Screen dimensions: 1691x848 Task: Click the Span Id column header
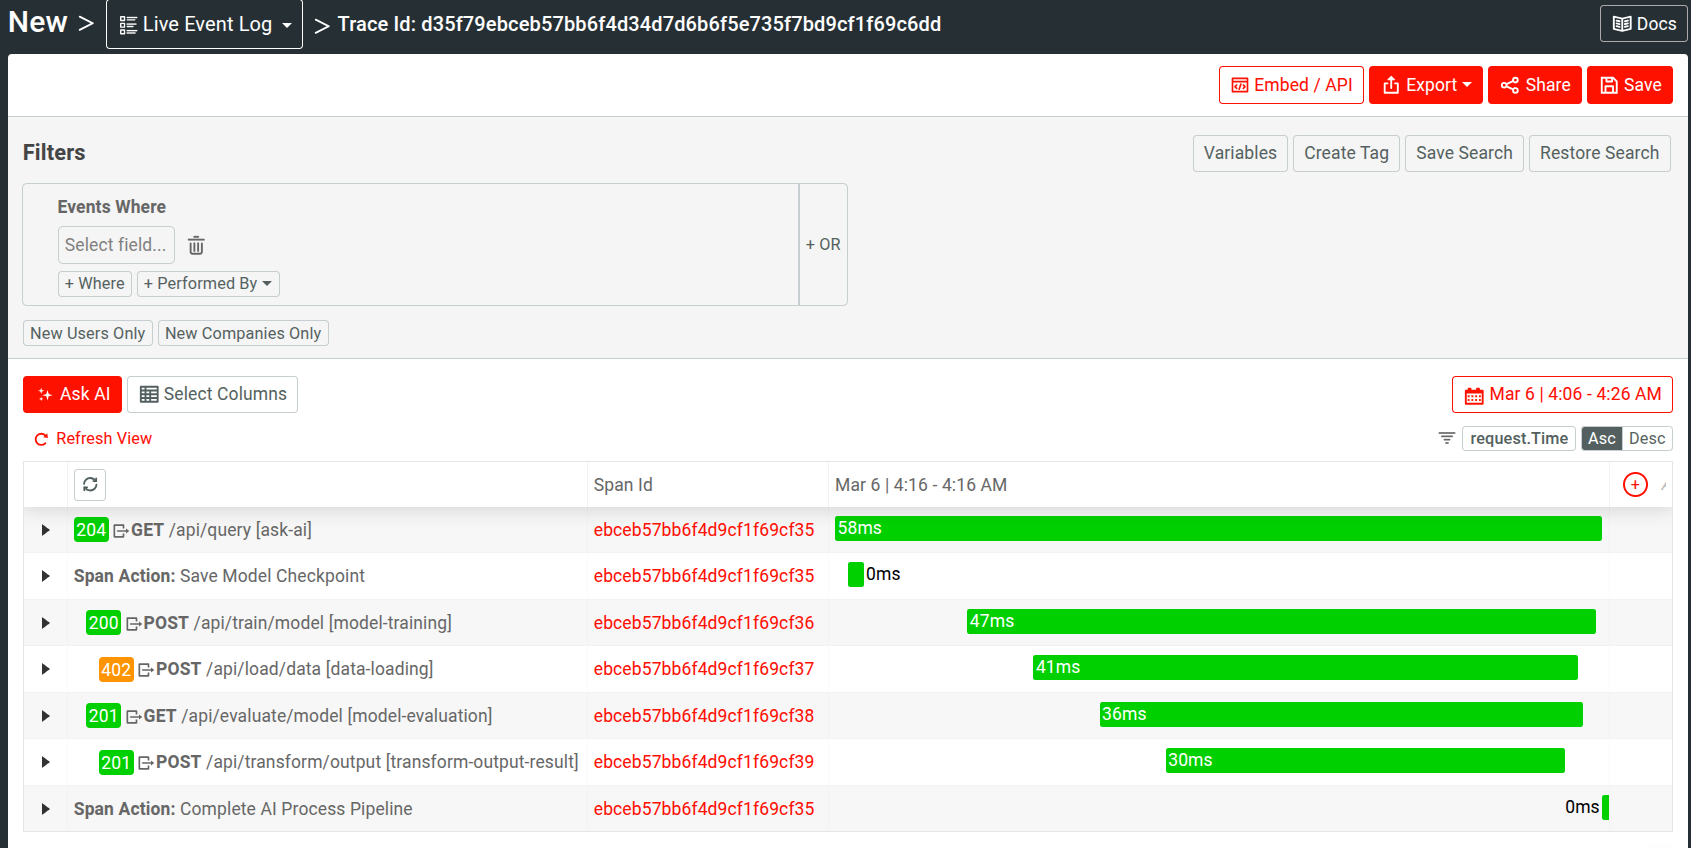(623, 485)
